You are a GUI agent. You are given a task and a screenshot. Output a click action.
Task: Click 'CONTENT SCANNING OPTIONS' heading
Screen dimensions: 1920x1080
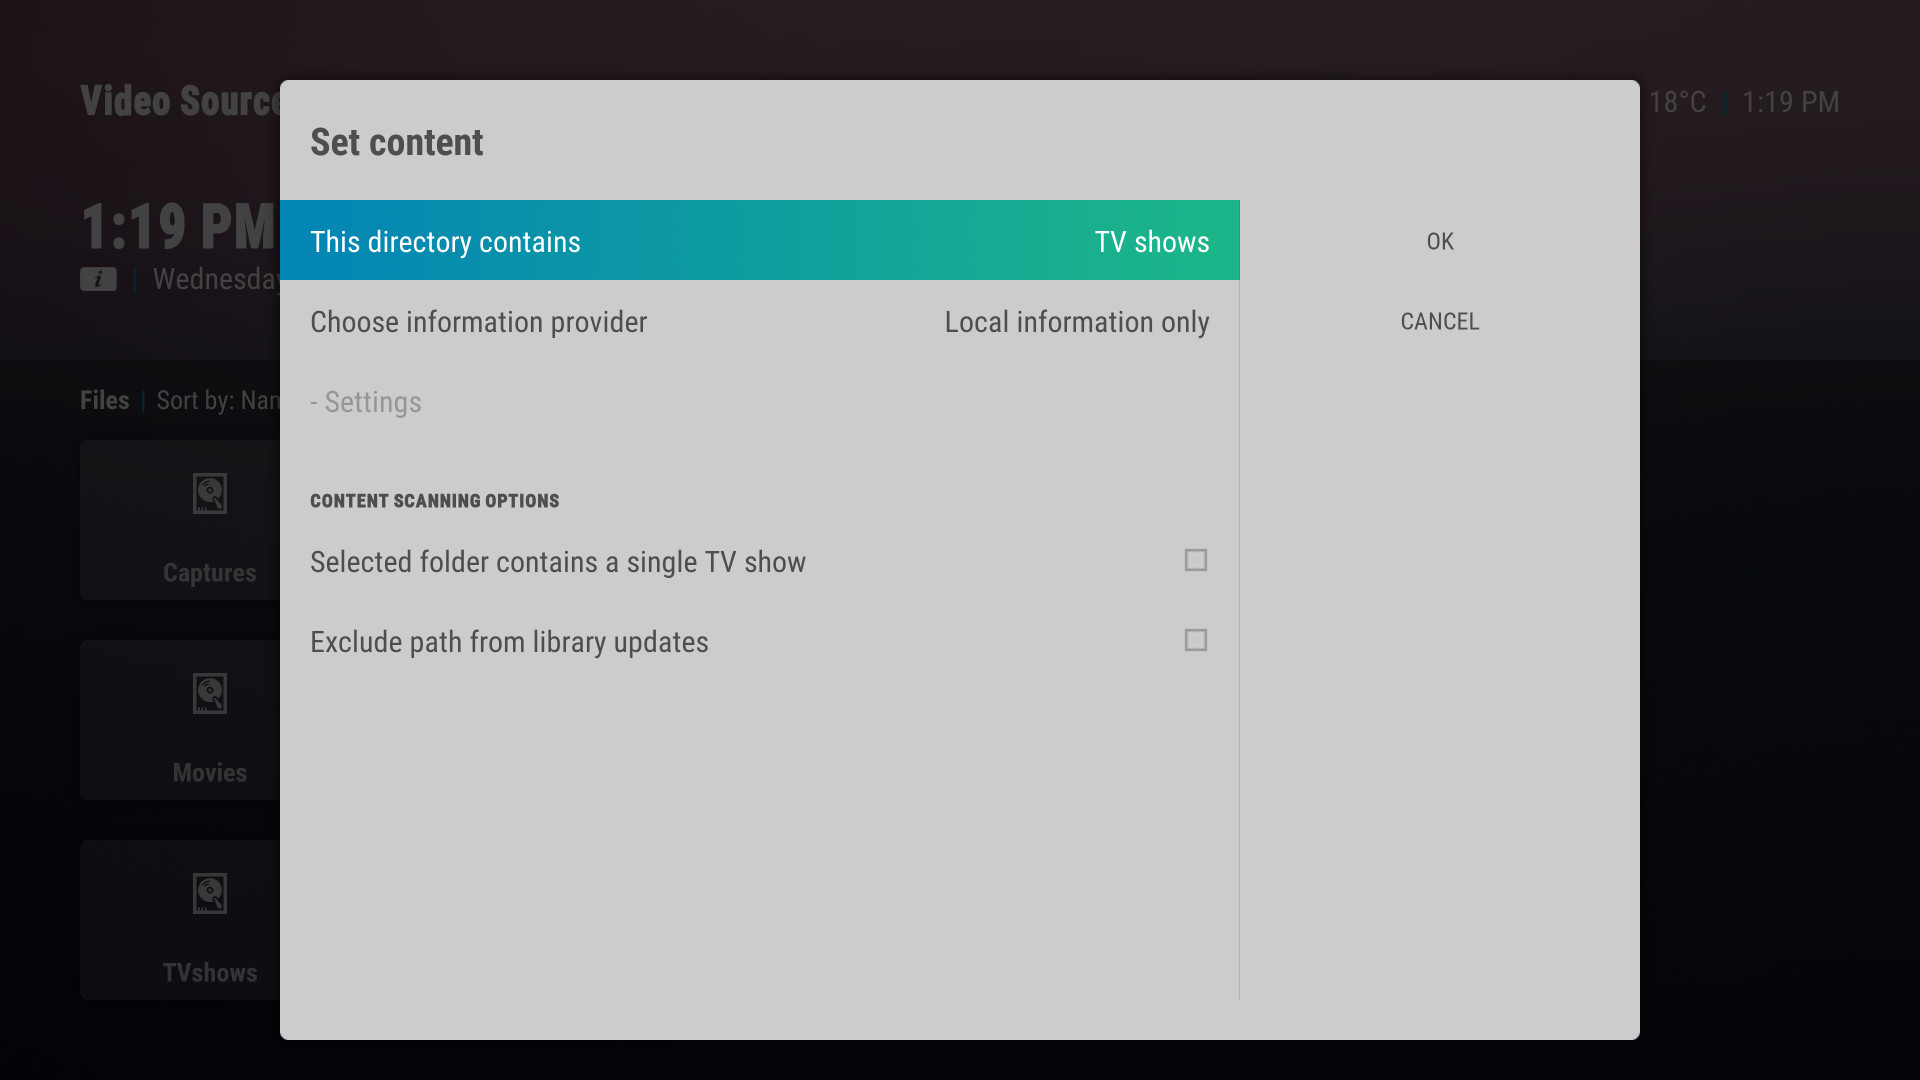[x=434, y=501]
